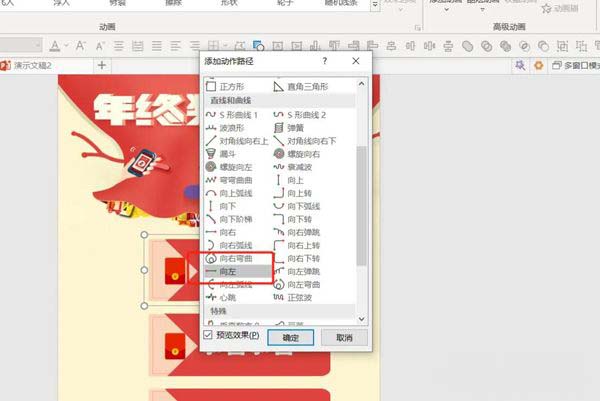Click the font color A button
Viewport: 600px width, 401px height.
(x=55, y=46)
